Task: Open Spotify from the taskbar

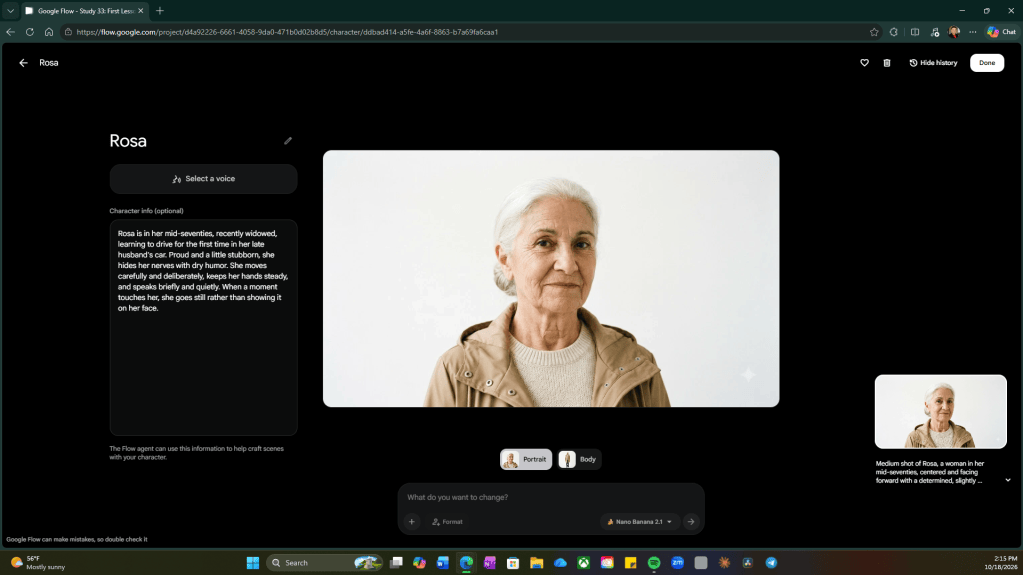Action: (654, 563)
